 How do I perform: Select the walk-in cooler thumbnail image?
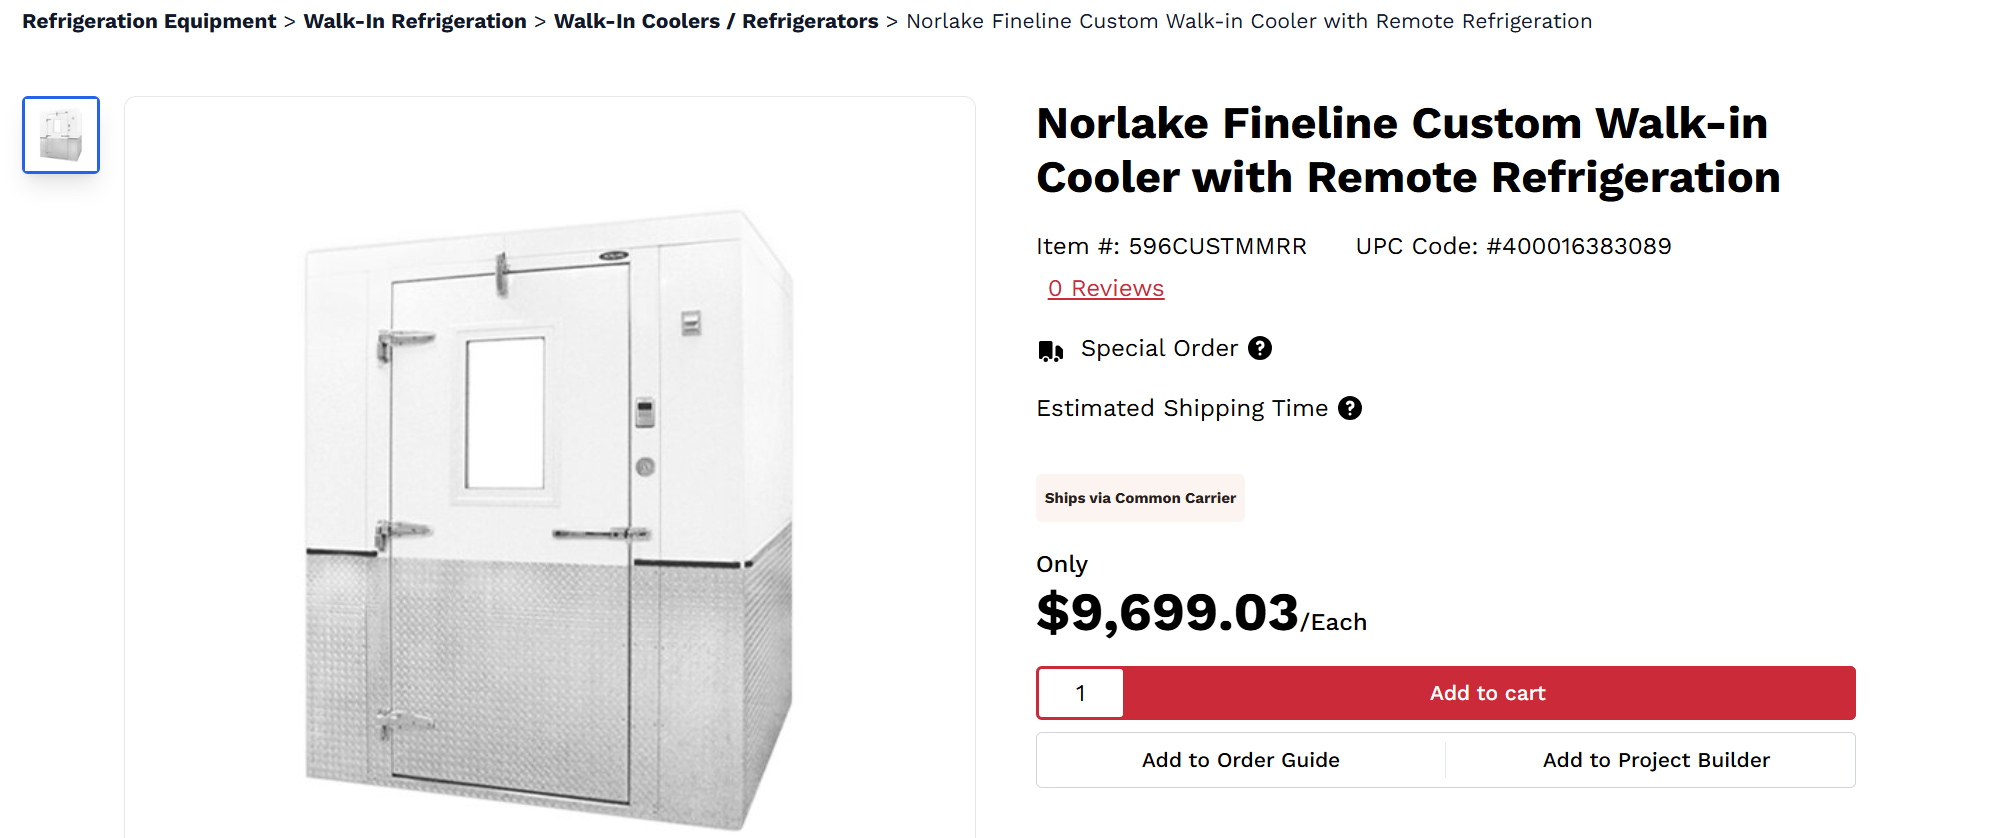pyautogui.click(x=61, y=135)
